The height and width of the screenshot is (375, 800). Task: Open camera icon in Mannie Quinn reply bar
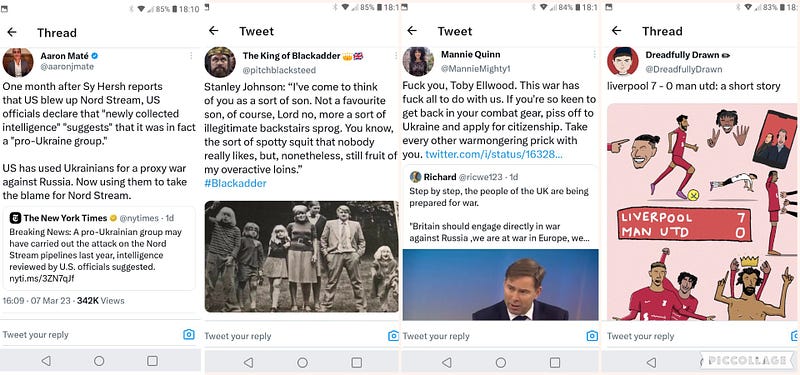[592, 336]
